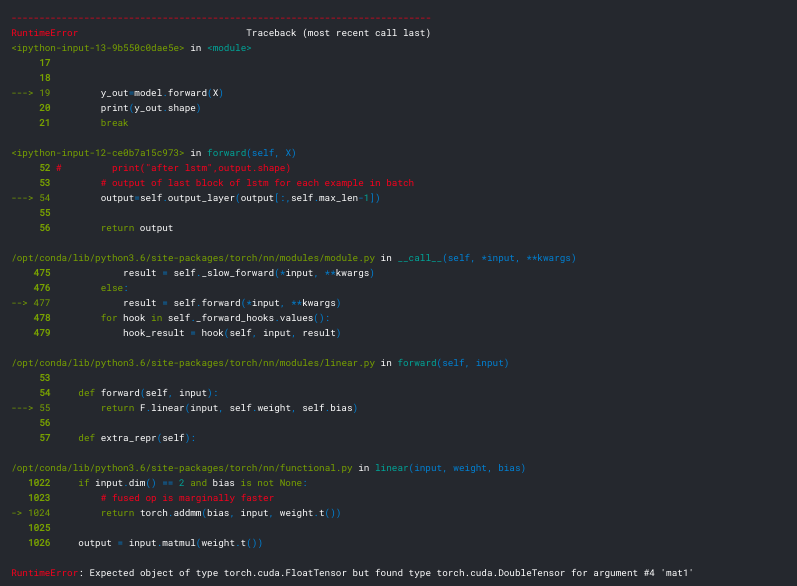Click the 'return F.linear' code line
This screenshot has height=586, width=797.
(228, 408)
